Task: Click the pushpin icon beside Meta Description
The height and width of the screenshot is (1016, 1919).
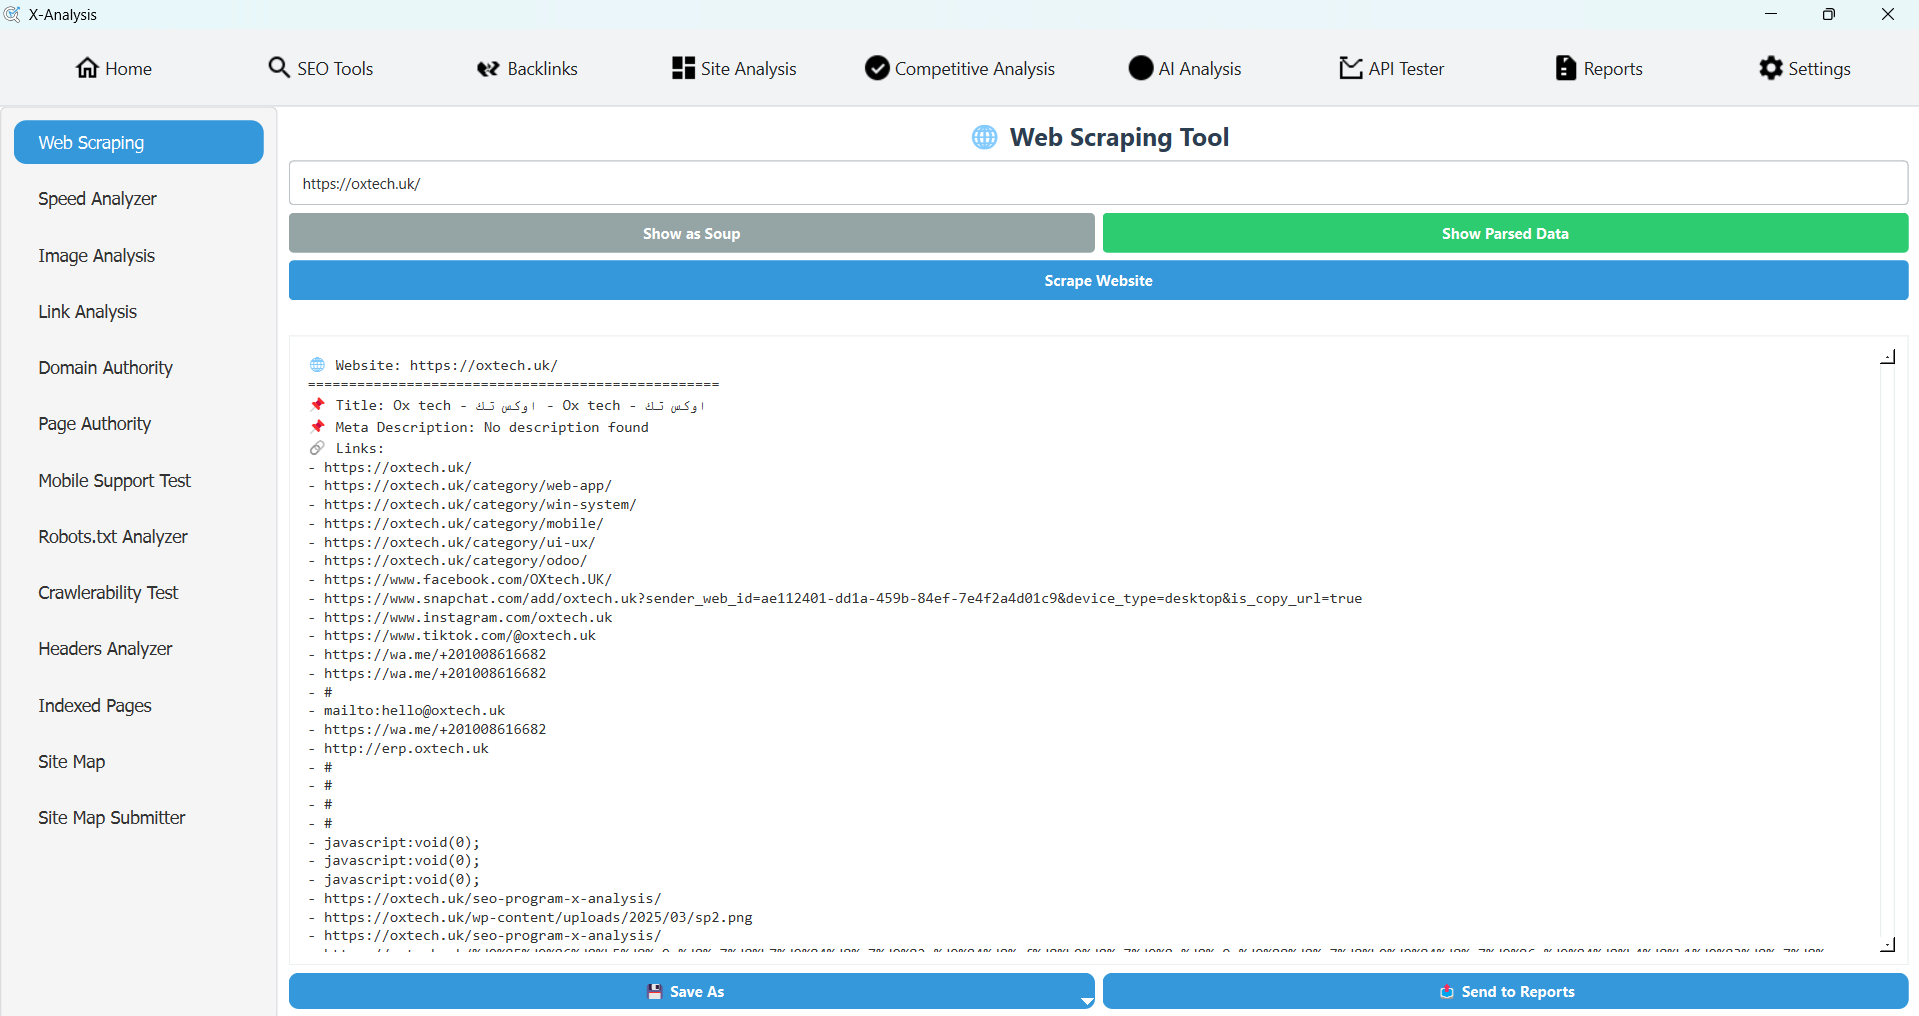Action: 317,427
